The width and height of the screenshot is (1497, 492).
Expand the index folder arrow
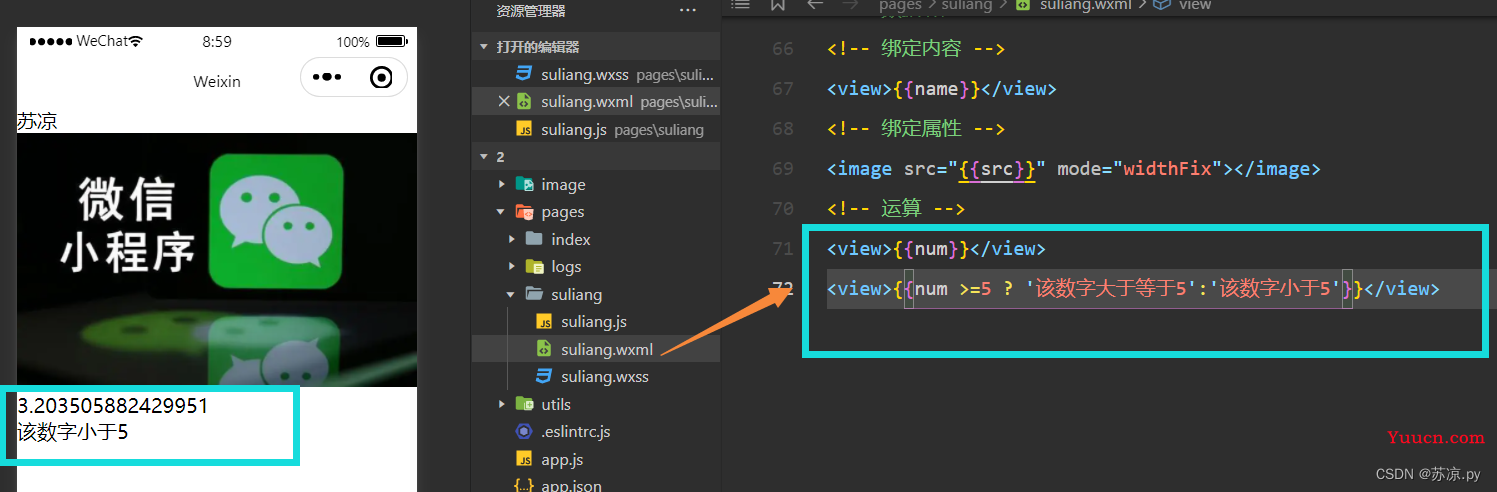pos(512,239)
